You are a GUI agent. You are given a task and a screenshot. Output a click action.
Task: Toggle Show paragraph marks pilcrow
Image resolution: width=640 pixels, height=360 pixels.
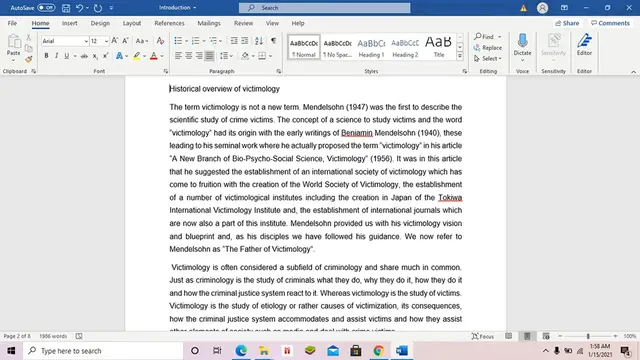pos(273,40)
